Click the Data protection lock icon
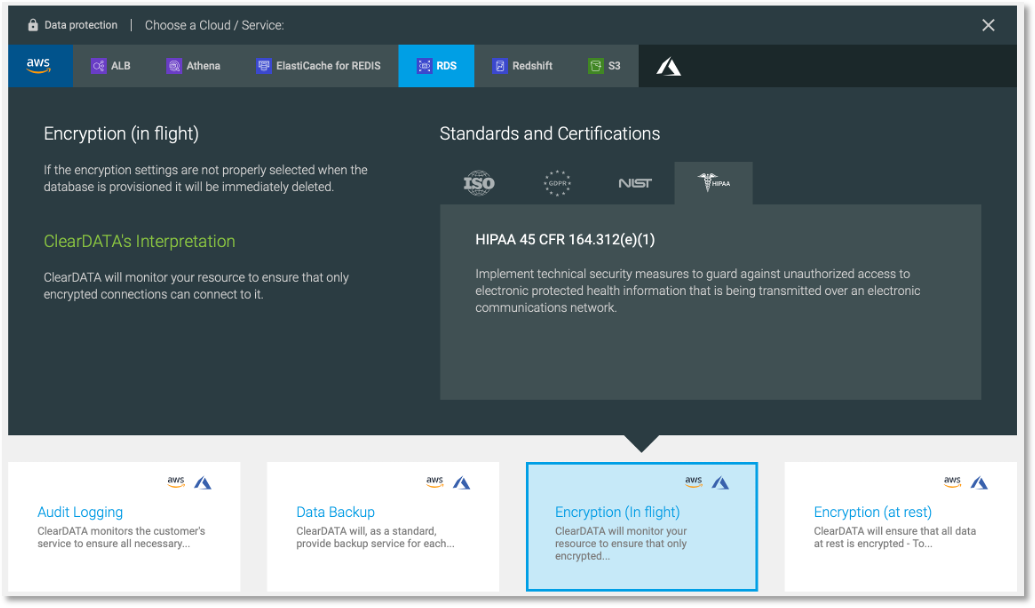 click(x=33, y=25)
